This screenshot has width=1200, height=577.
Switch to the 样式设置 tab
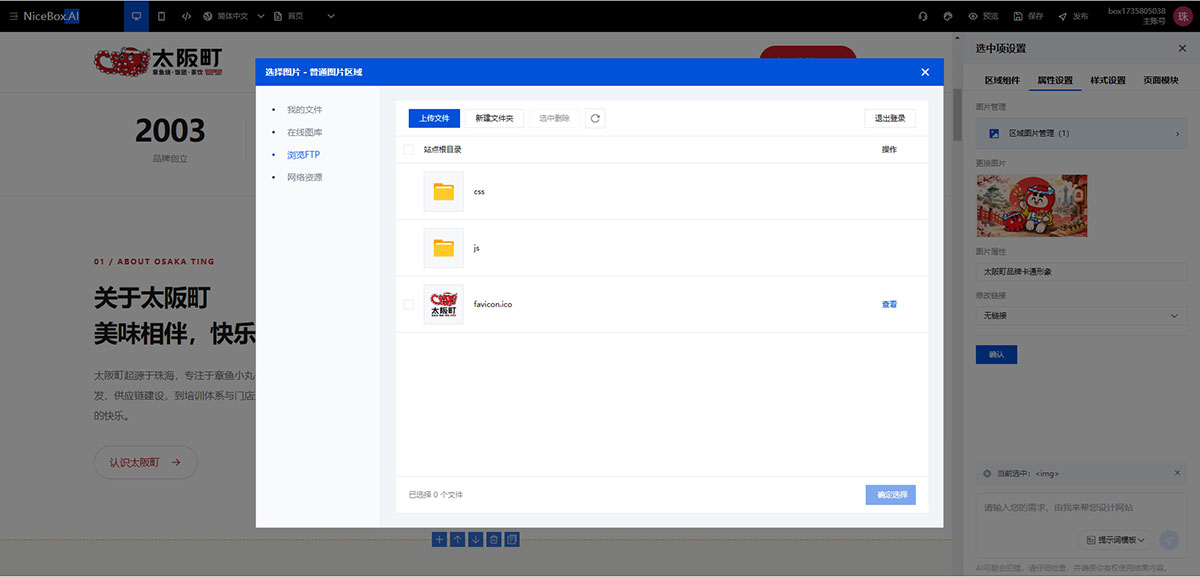click(x=1108, y=80)
